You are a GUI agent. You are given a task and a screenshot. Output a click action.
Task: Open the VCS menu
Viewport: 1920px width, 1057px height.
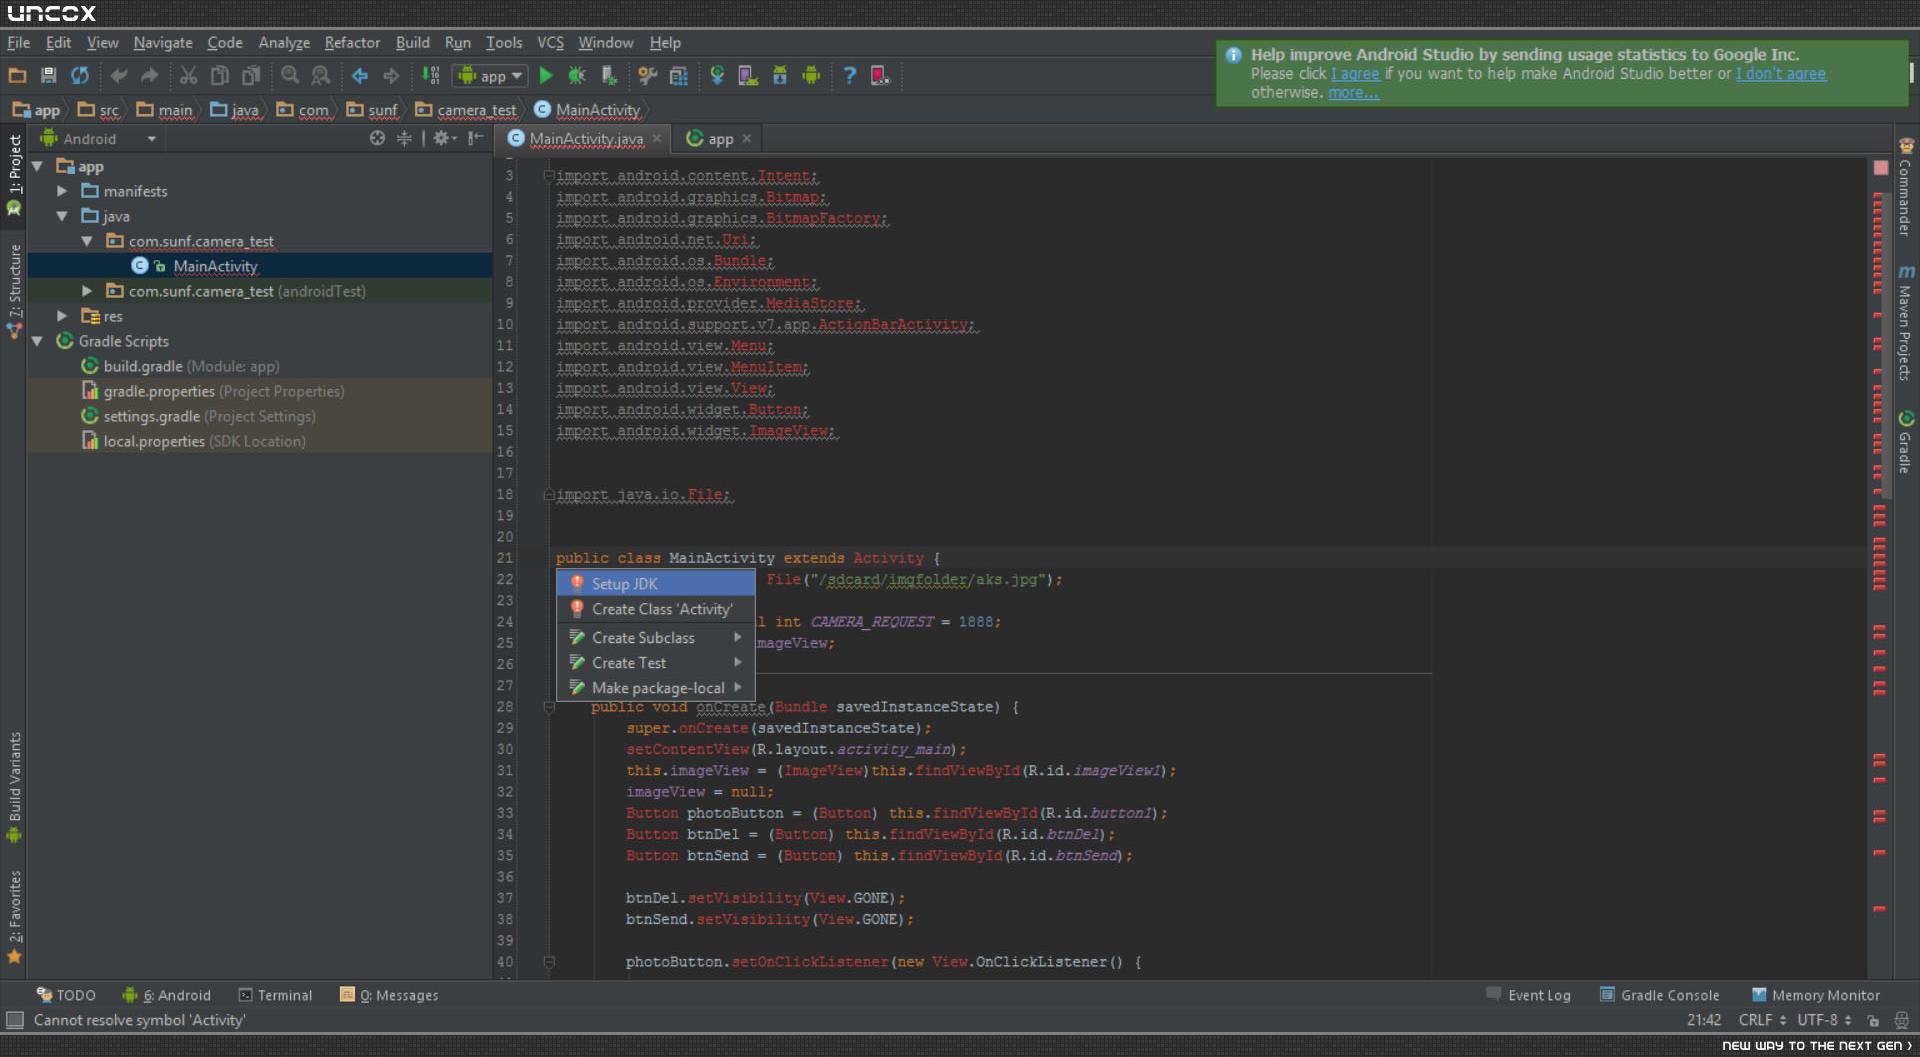point(550,42)
